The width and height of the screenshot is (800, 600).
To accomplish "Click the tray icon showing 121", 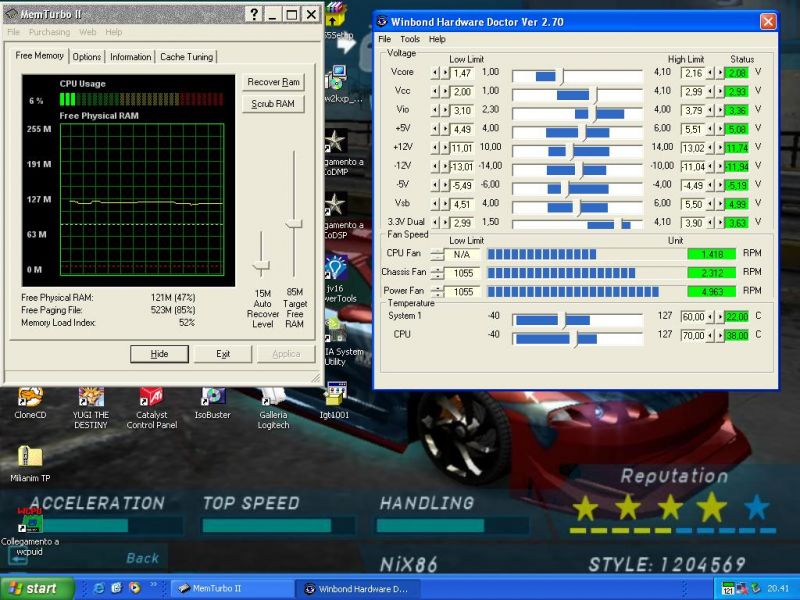I will point(728,588).
